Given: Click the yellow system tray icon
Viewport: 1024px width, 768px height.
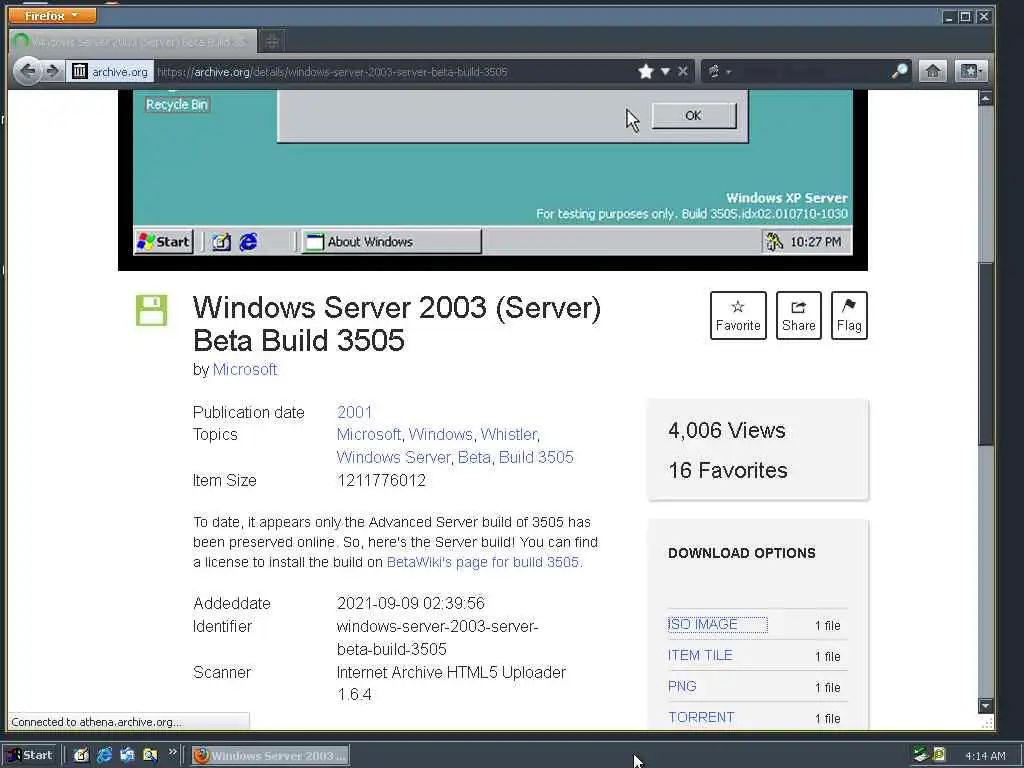Looking at the screenshot, I should [939, 754].
